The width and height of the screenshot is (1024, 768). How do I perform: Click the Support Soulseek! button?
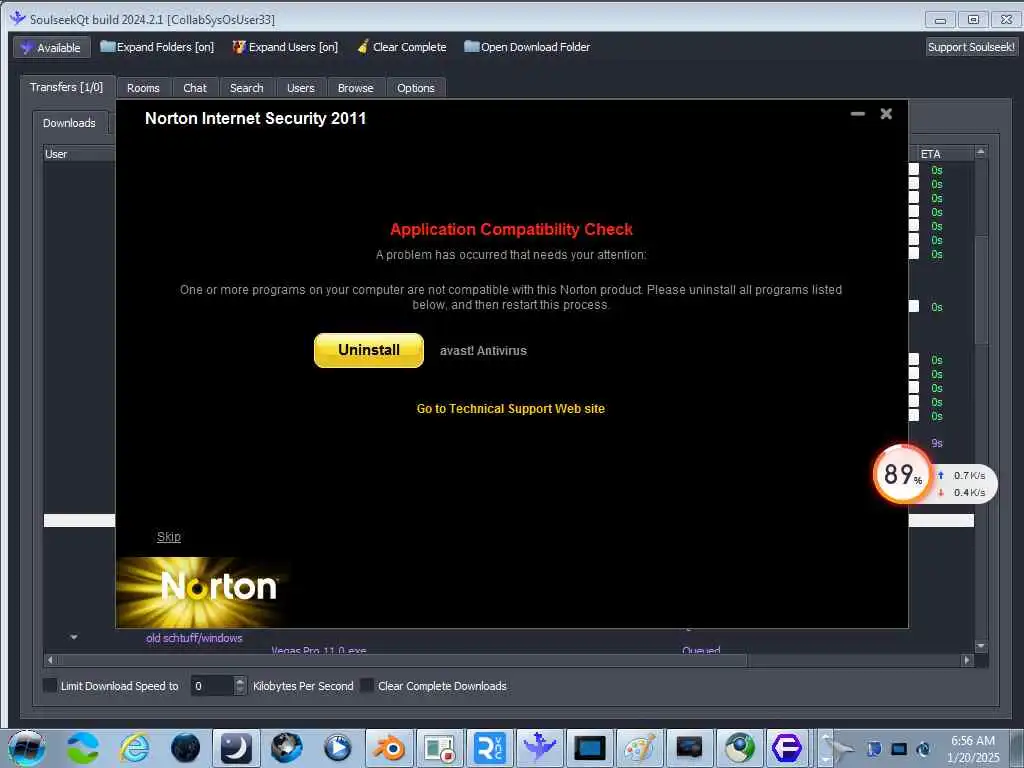(x=971, y=47)
